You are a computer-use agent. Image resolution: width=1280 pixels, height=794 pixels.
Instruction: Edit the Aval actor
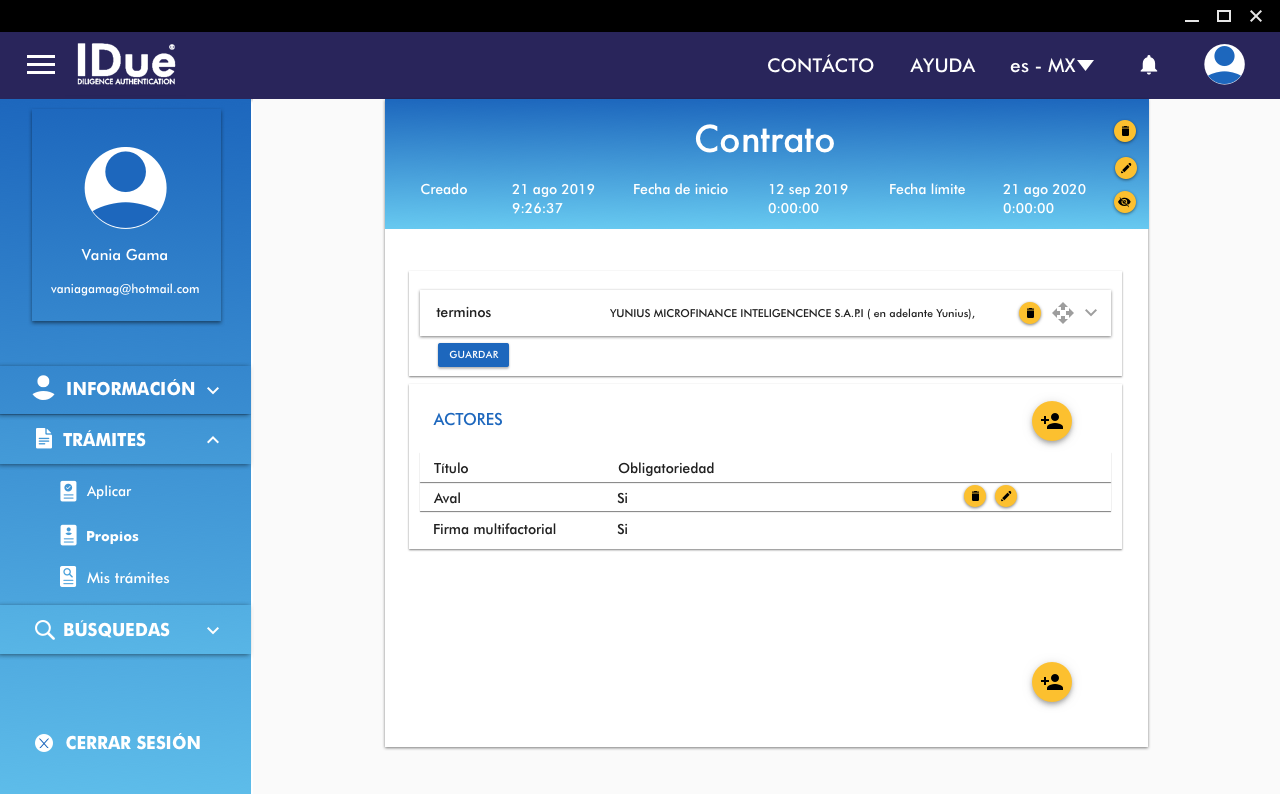[1006, 496]
